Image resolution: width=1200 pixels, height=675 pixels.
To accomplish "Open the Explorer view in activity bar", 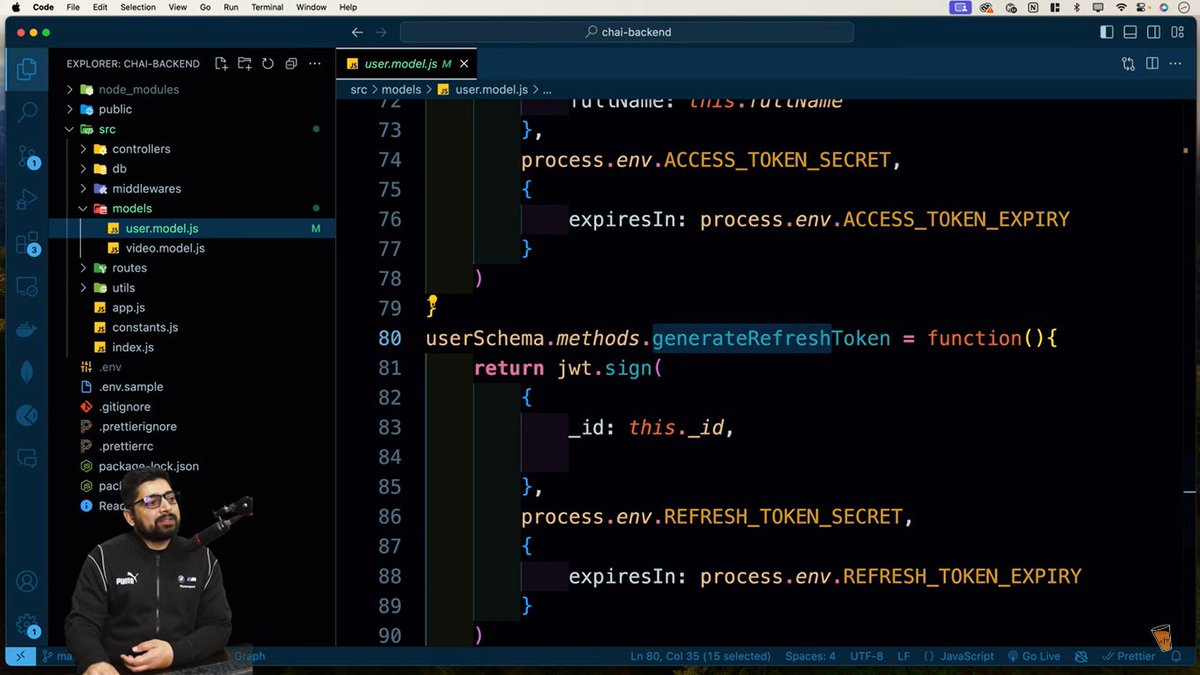I will click(27, 69).
